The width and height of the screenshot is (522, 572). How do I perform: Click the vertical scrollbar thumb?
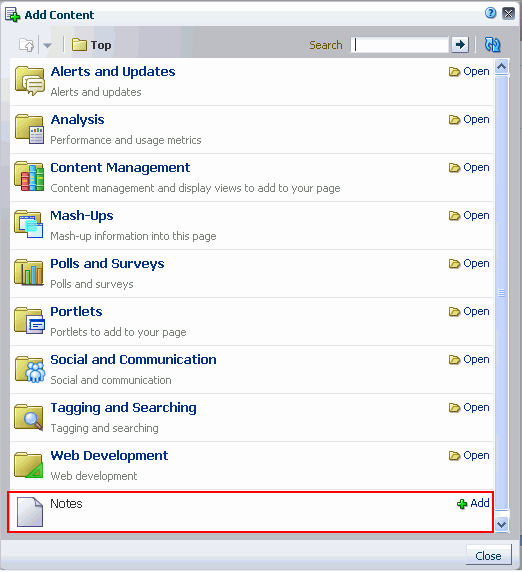coord(502,293)
